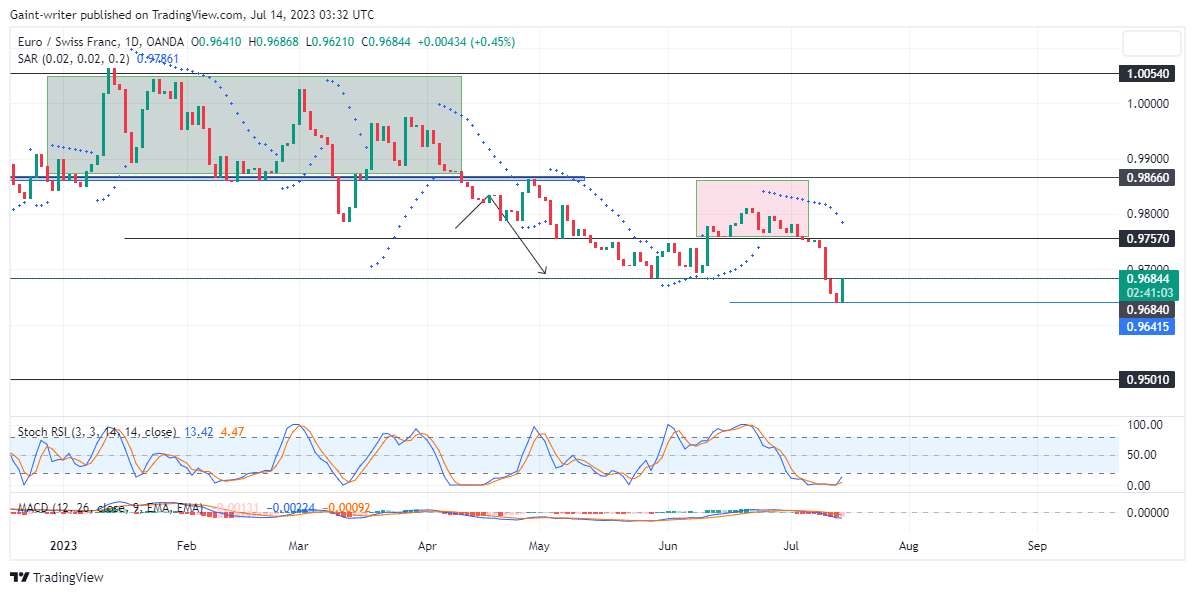The image size is (1195, 595).
Task: Click the Stoch RSI indicator legend
Action: [x=97, y=432]
